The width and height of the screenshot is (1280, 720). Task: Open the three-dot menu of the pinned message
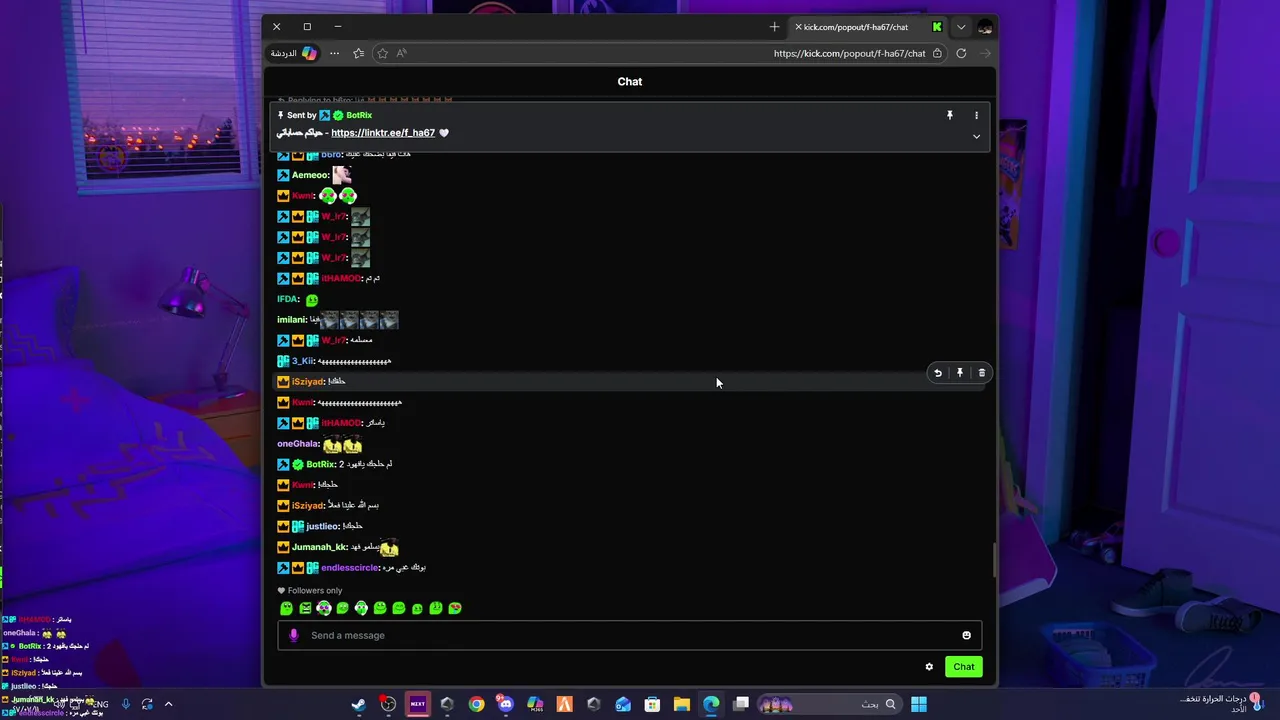[x=977, y=115]
